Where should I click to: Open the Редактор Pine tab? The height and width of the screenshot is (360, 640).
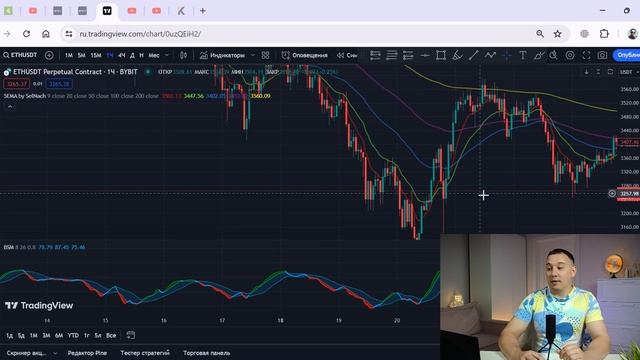click(87, 353)
